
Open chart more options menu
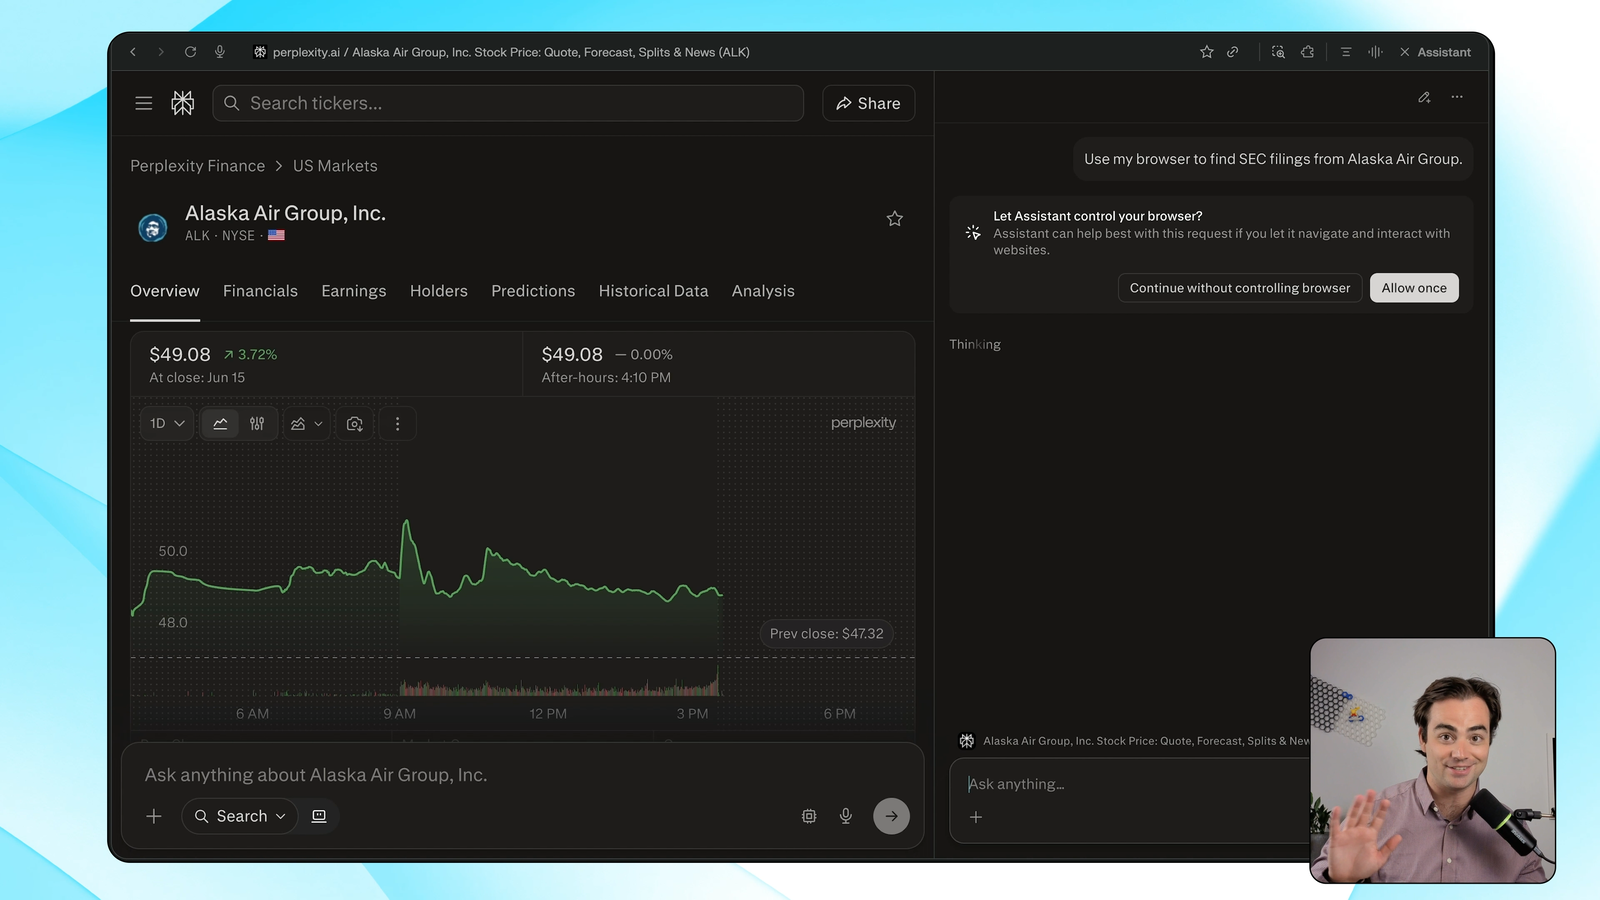point(397,424)
